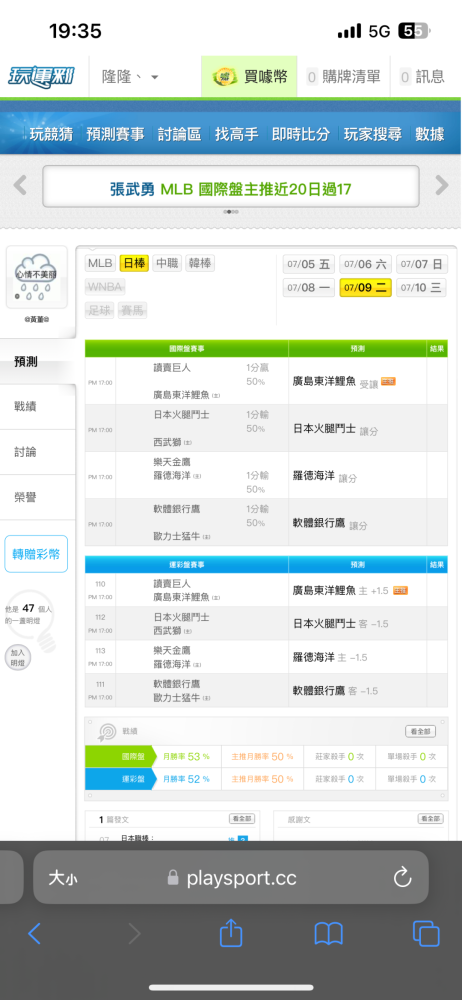Viewport: 462px width, 1000px height.
Task: Tap 日本火腿鬥士 讓分 prediction
Action: (x=335, y=429)
